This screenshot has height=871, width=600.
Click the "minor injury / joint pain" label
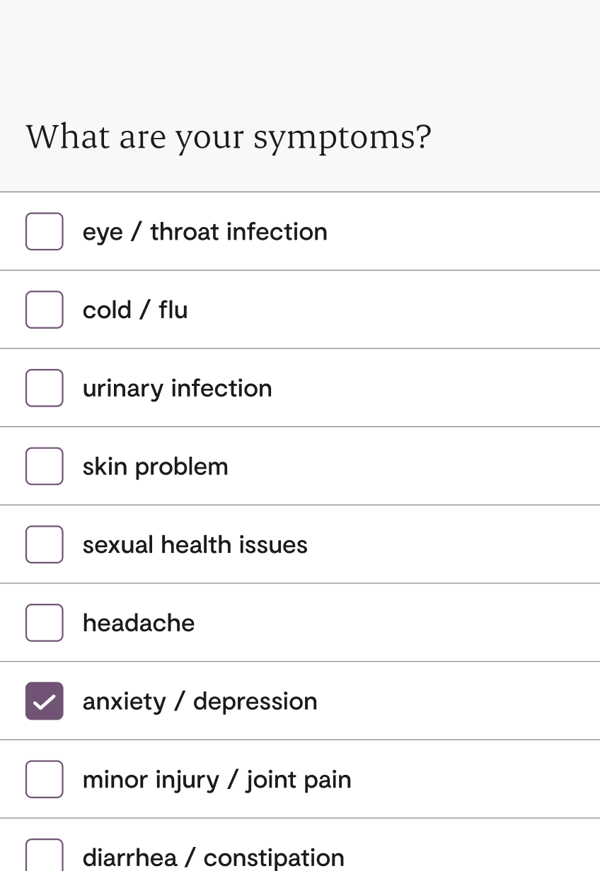tap(216, 779)
